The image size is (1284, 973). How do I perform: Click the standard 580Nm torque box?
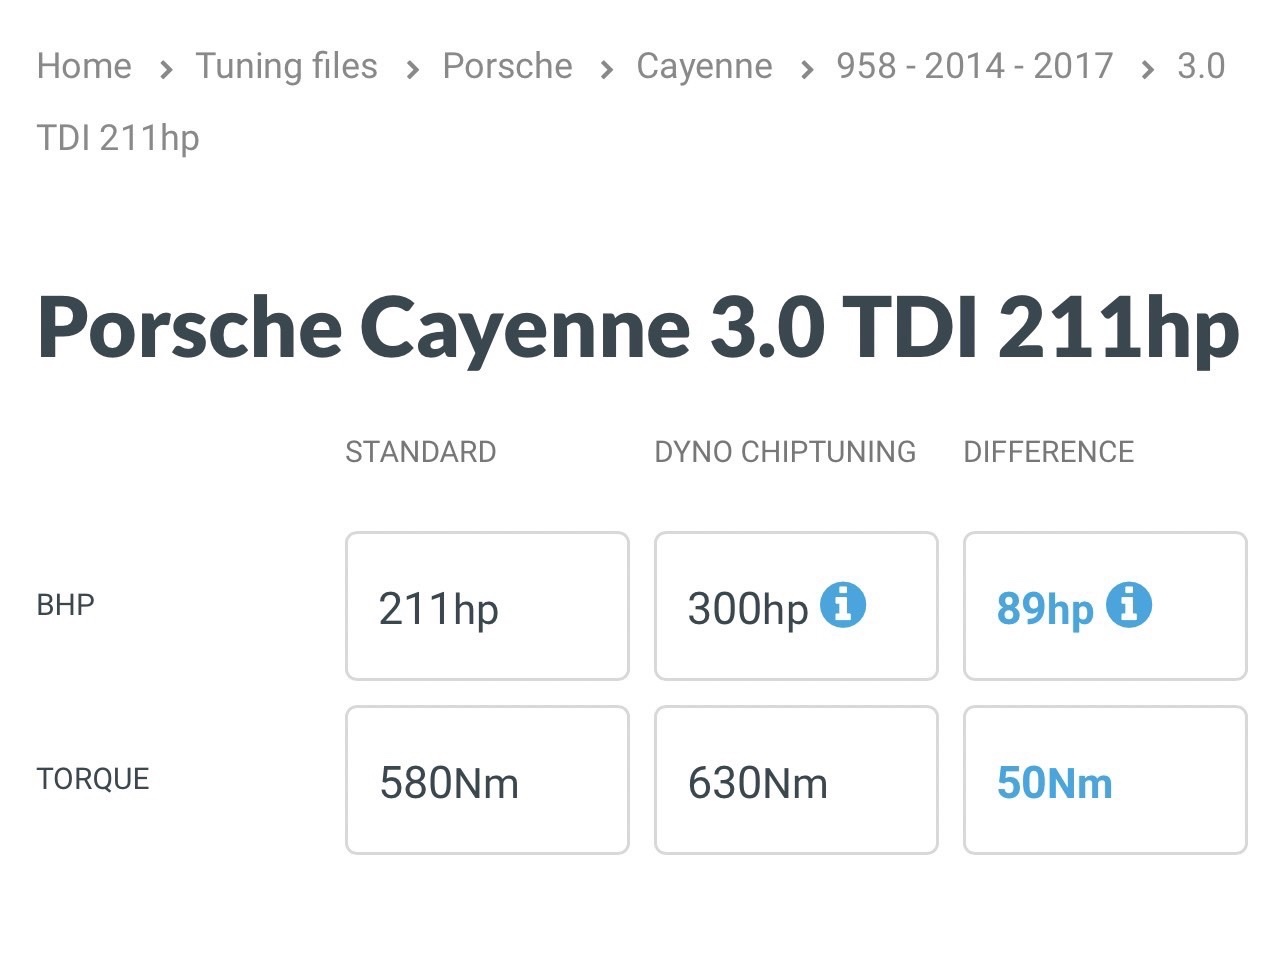point(487,781)
